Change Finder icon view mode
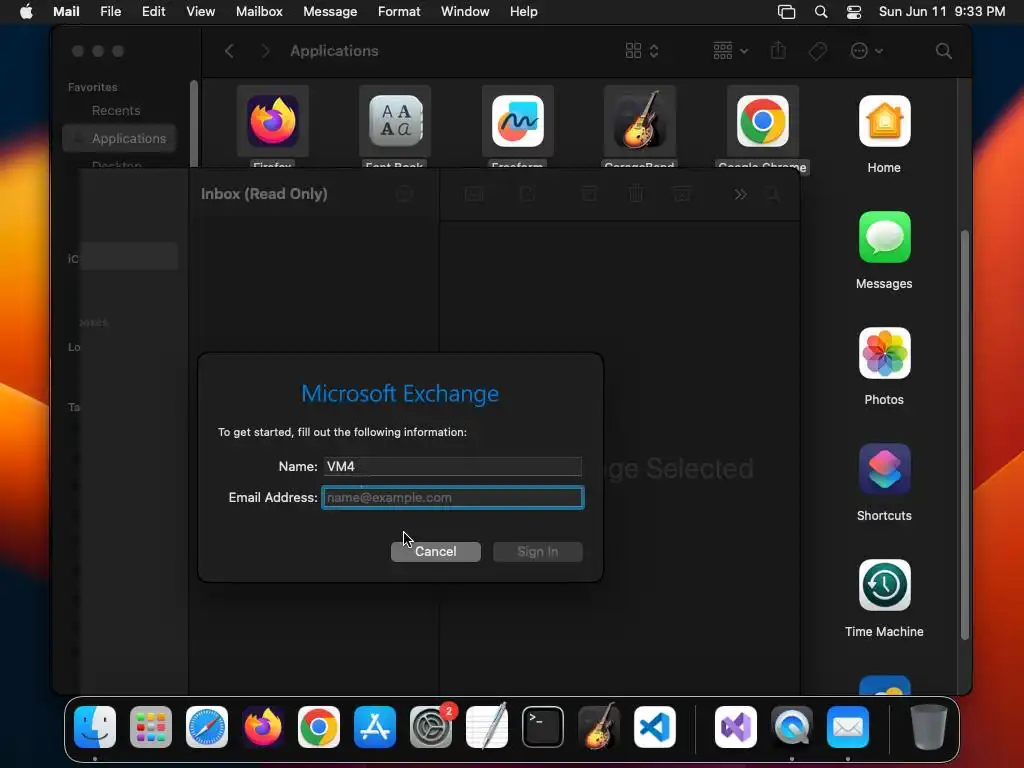The width and height of the screenshot is (1024, 768). pyautogui.click(x=642, y=51)
